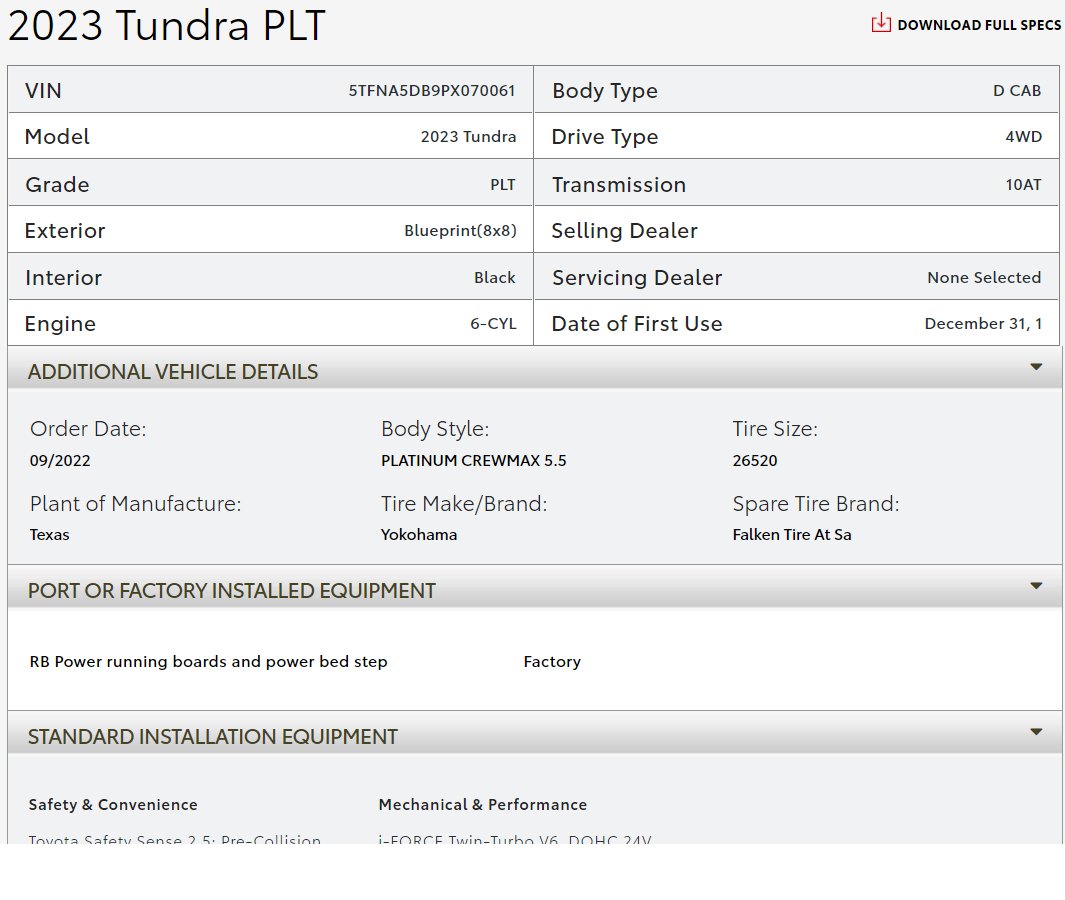Click the D CAB body type value

click(x=1017, y=90)
